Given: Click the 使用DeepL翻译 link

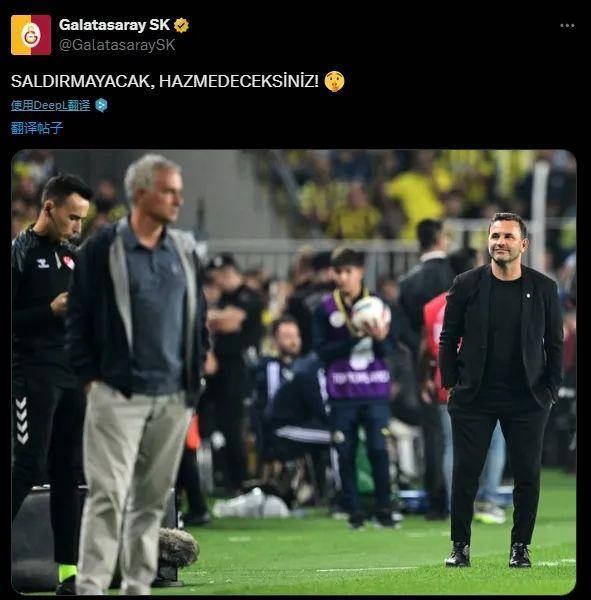Looking at the screenshot, I should 51,105.
